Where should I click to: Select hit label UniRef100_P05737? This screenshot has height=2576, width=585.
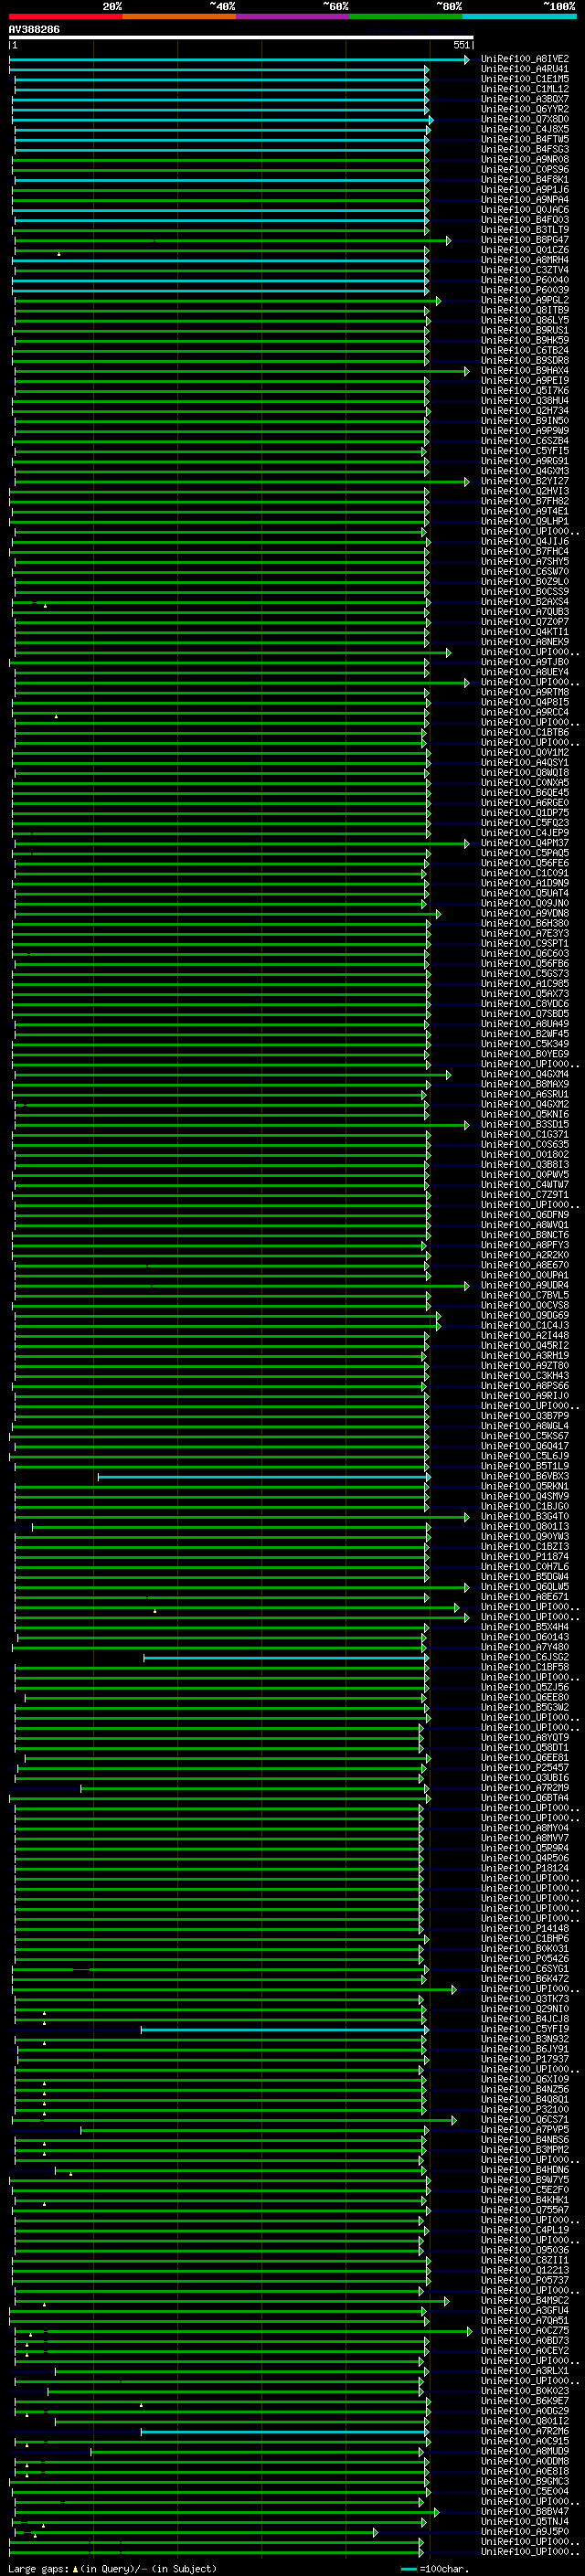pos(525,2280)
